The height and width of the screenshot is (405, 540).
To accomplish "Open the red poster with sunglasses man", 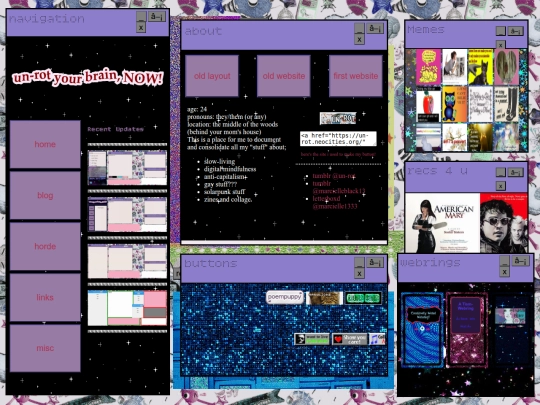I will (x=504, y=223).
